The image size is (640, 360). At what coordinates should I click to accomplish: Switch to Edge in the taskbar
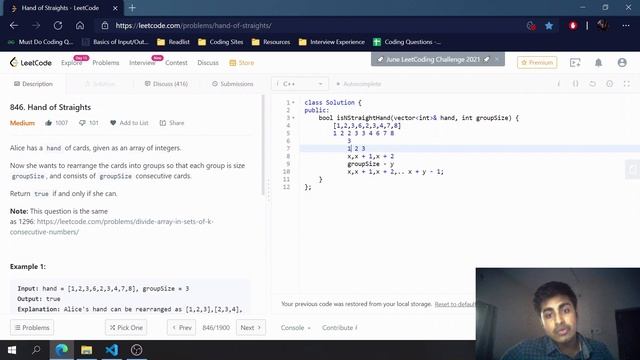[x=62, y=350]
